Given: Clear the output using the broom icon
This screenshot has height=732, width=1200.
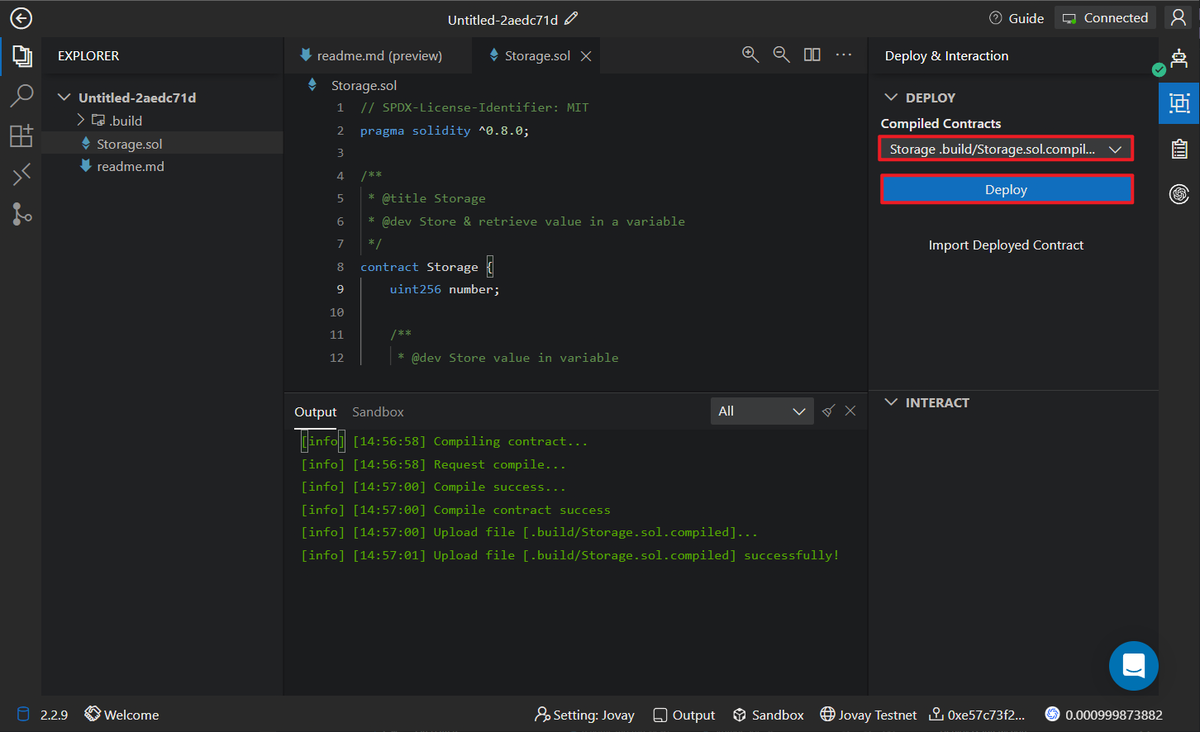Looking at the screenshot, I should point(828,411).
